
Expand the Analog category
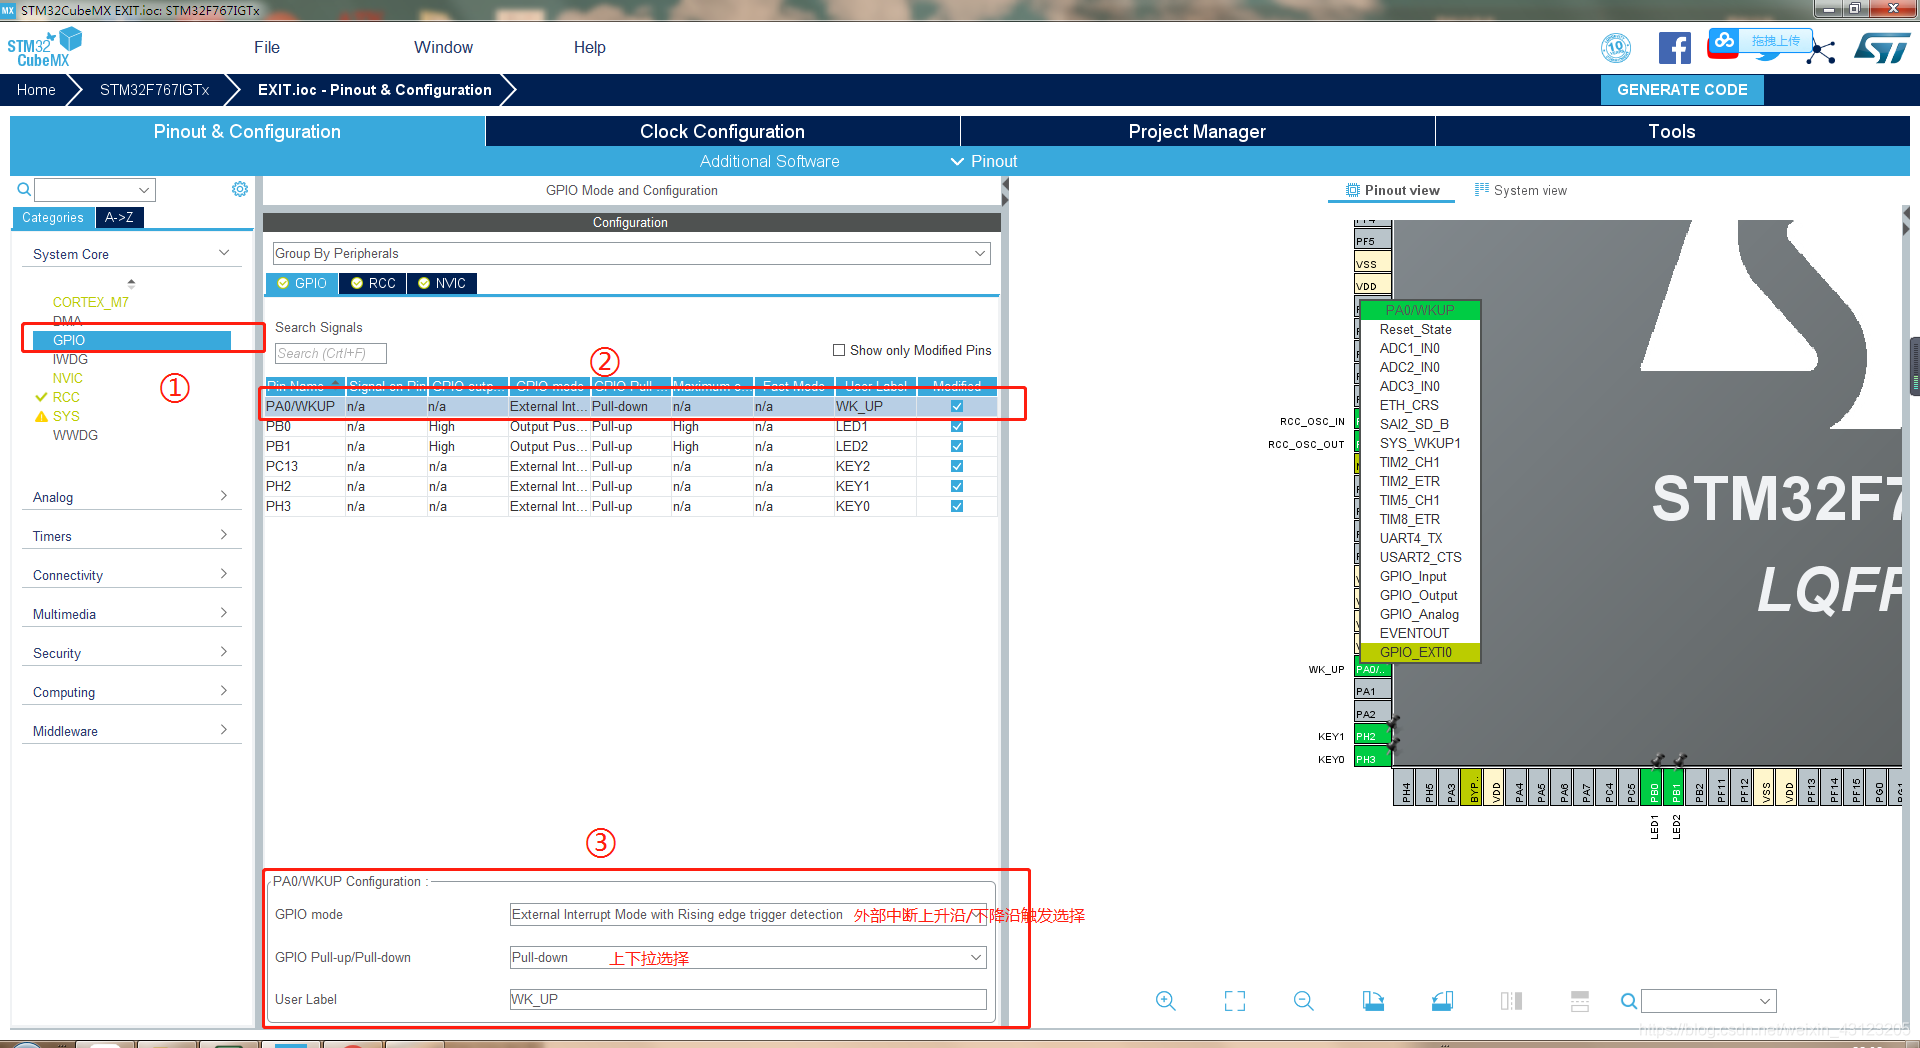[131, 497]
